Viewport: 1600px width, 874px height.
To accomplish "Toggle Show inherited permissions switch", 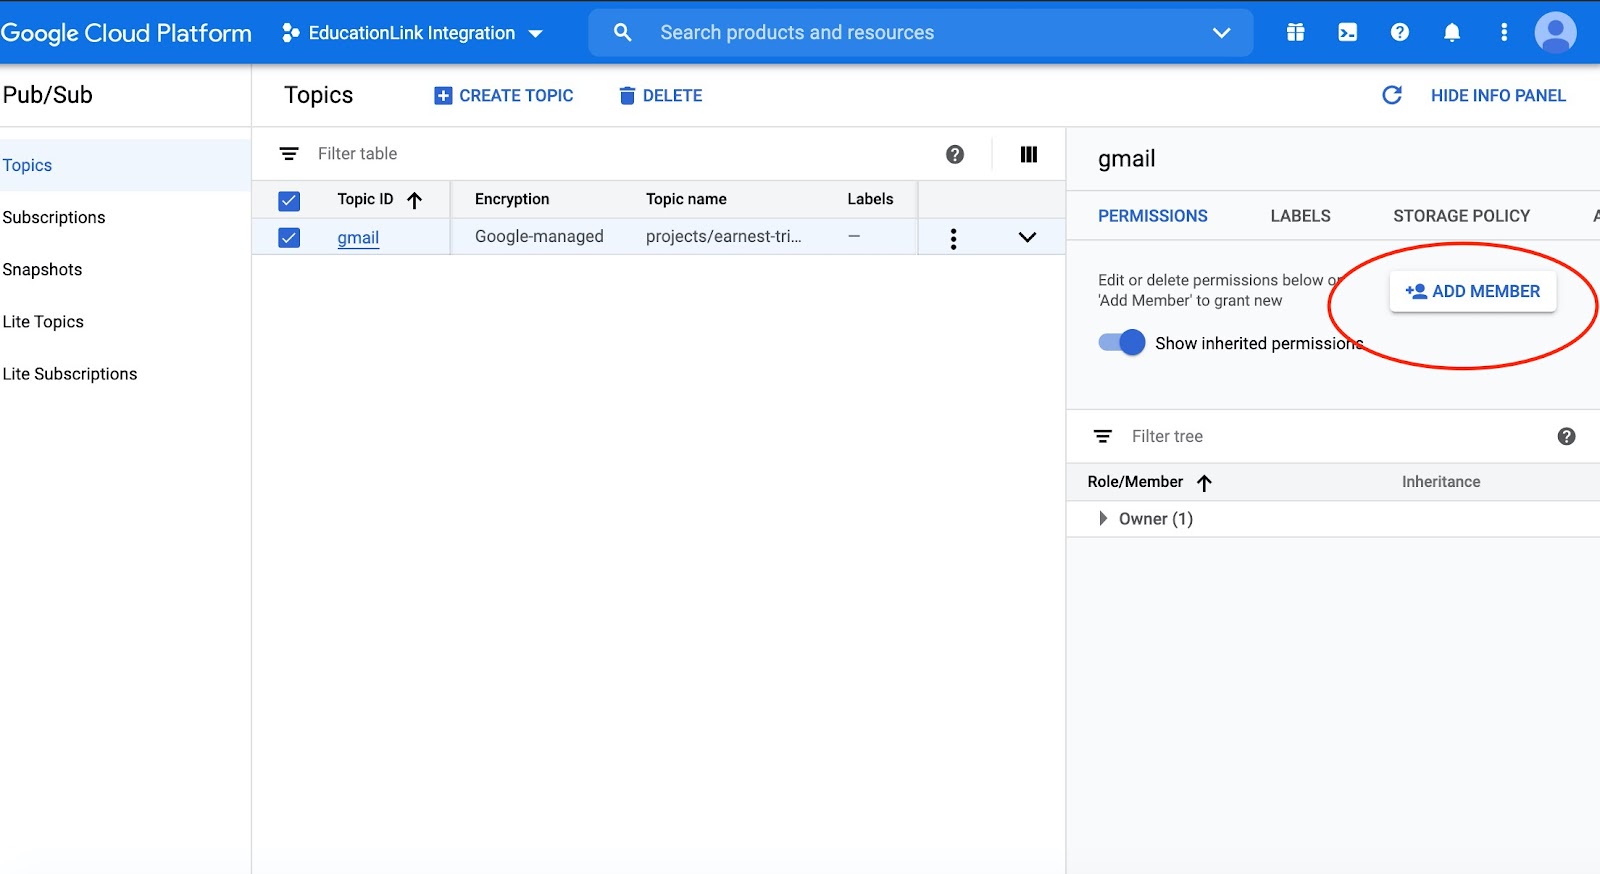I will click(1121, 342).
